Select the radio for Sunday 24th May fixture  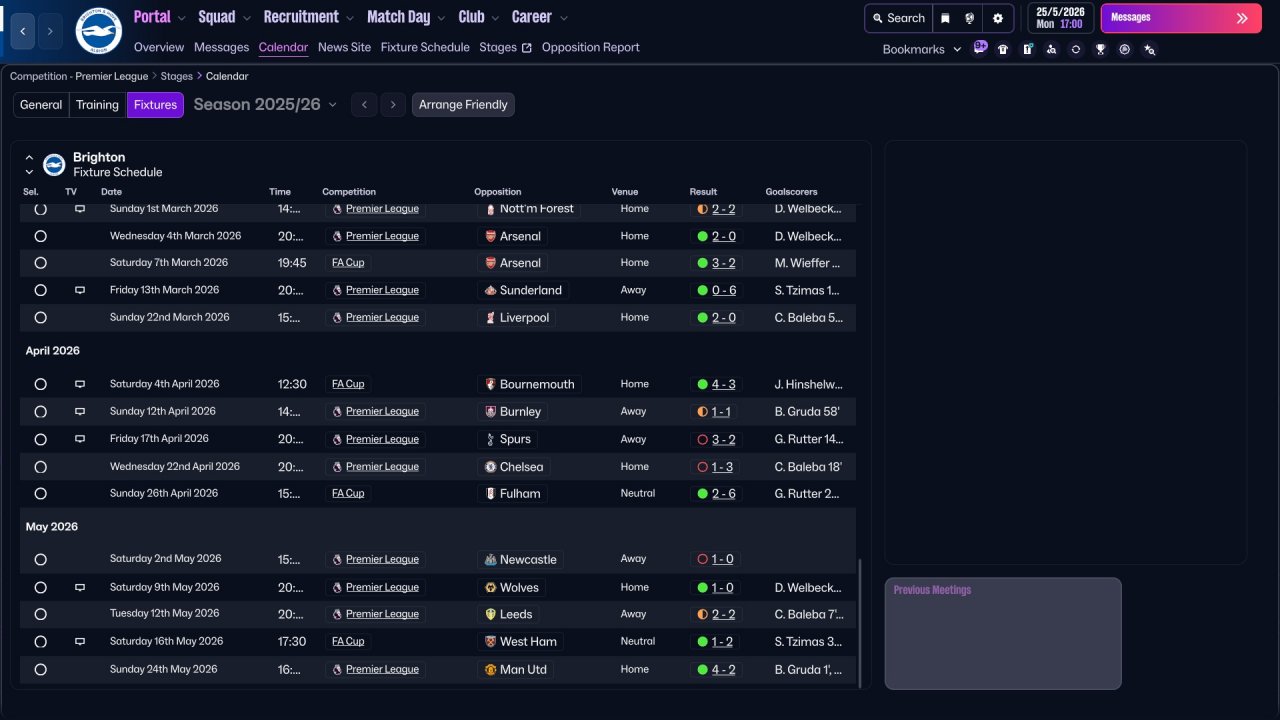point(40,669)
